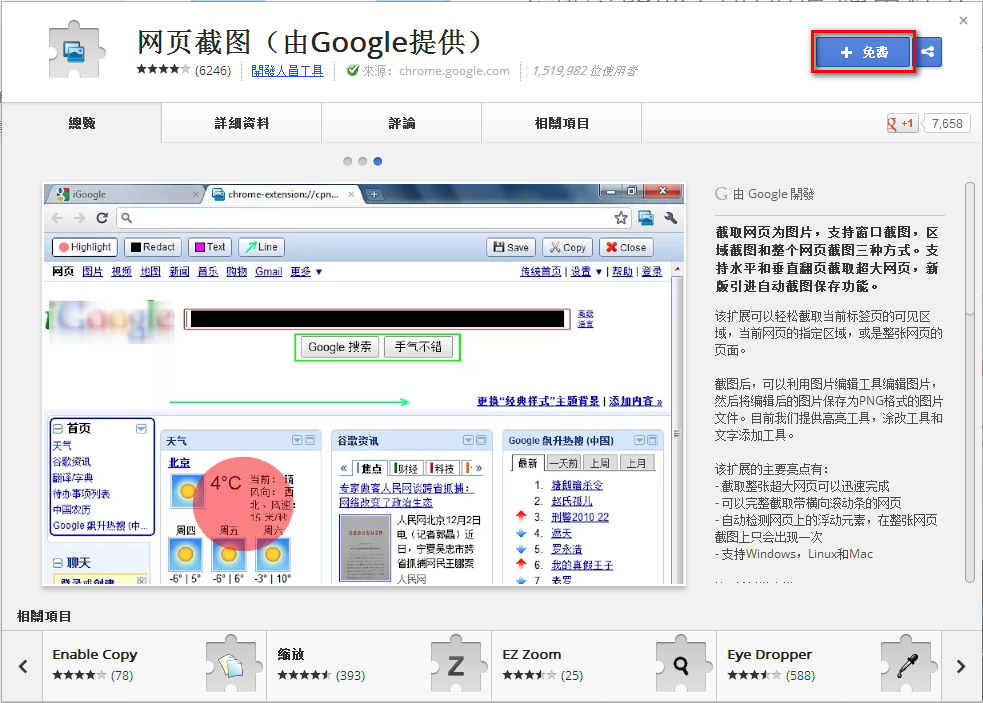
Task: Click the 添加内容 link in preview
Action: tap(635, 401)
